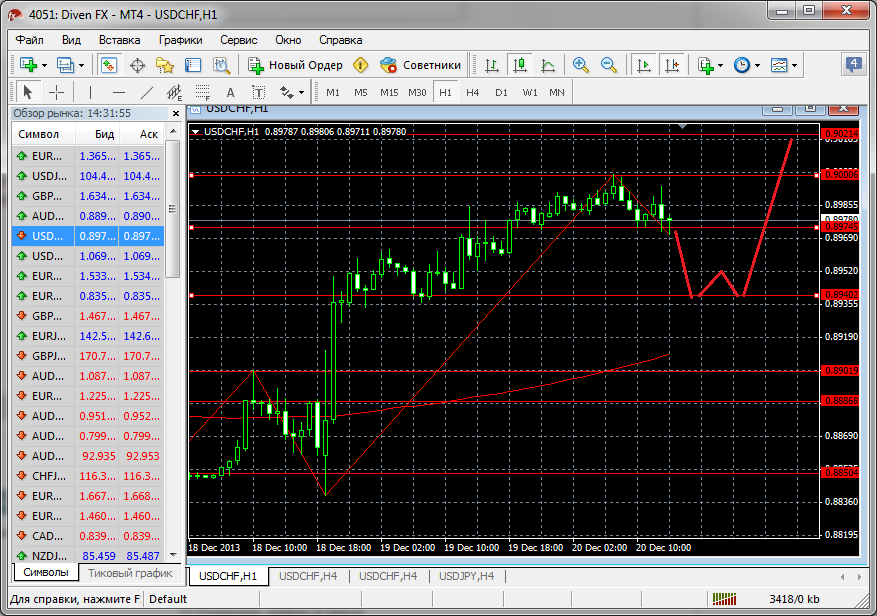Click the Market Watch vertical scrollbar thumb
Viewport: 877px width, 616px height.
coord(173,209)
